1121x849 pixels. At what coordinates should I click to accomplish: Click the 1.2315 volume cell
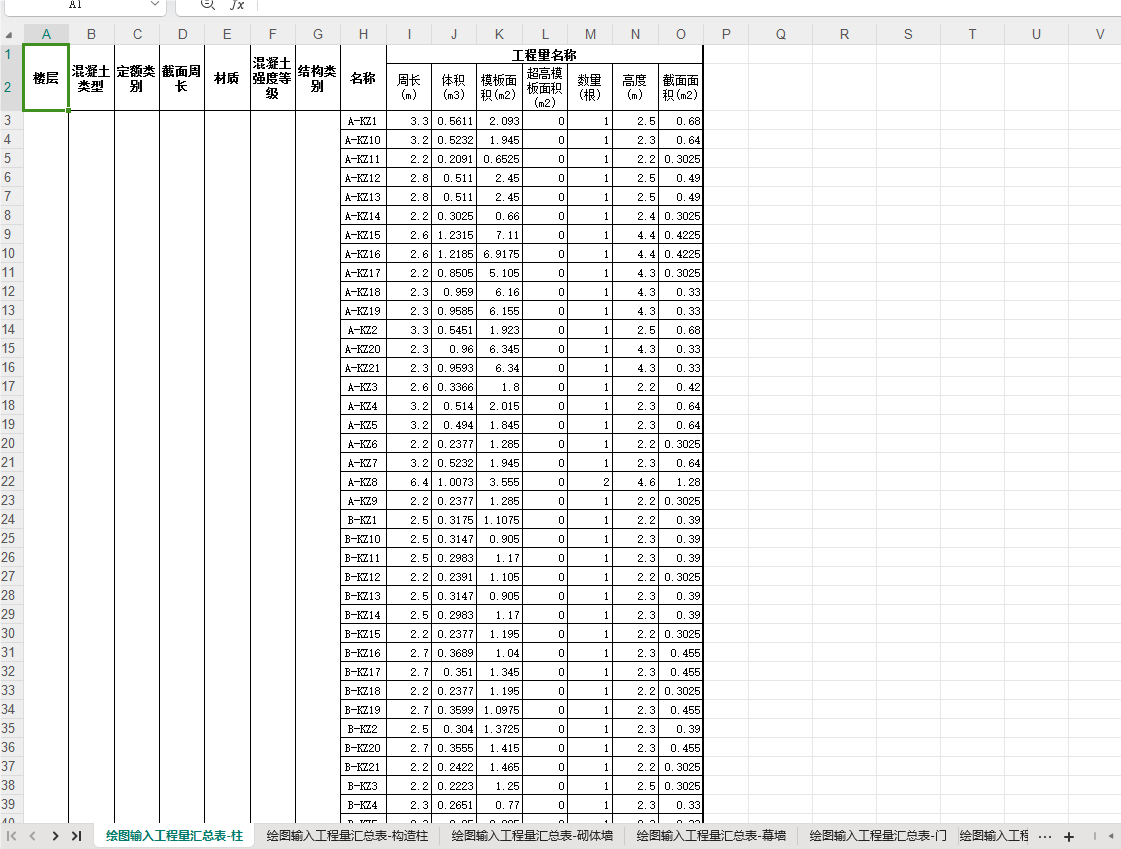(x=454, y=235)
